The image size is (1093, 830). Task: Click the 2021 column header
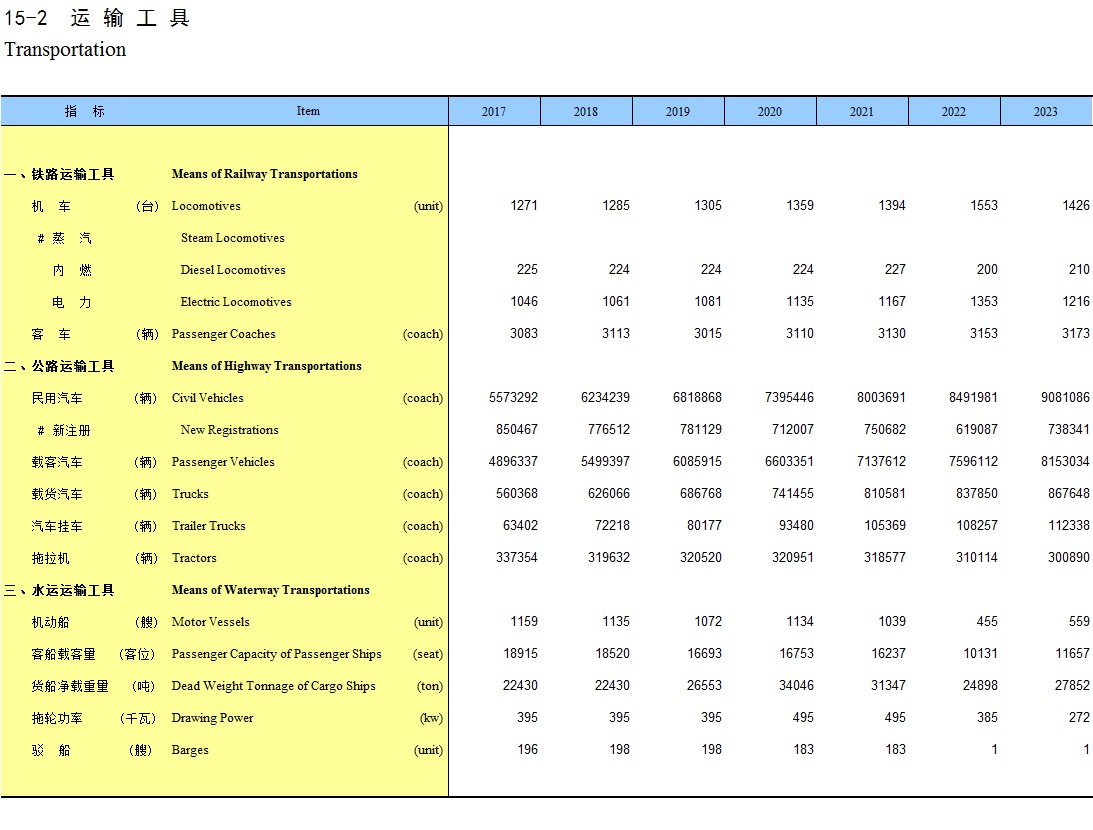tap(862, 112)
